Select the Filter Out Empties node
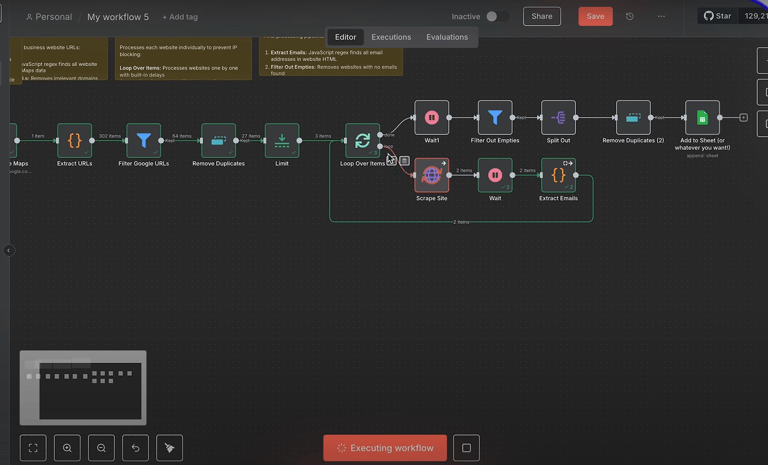 tap(495, 118)
